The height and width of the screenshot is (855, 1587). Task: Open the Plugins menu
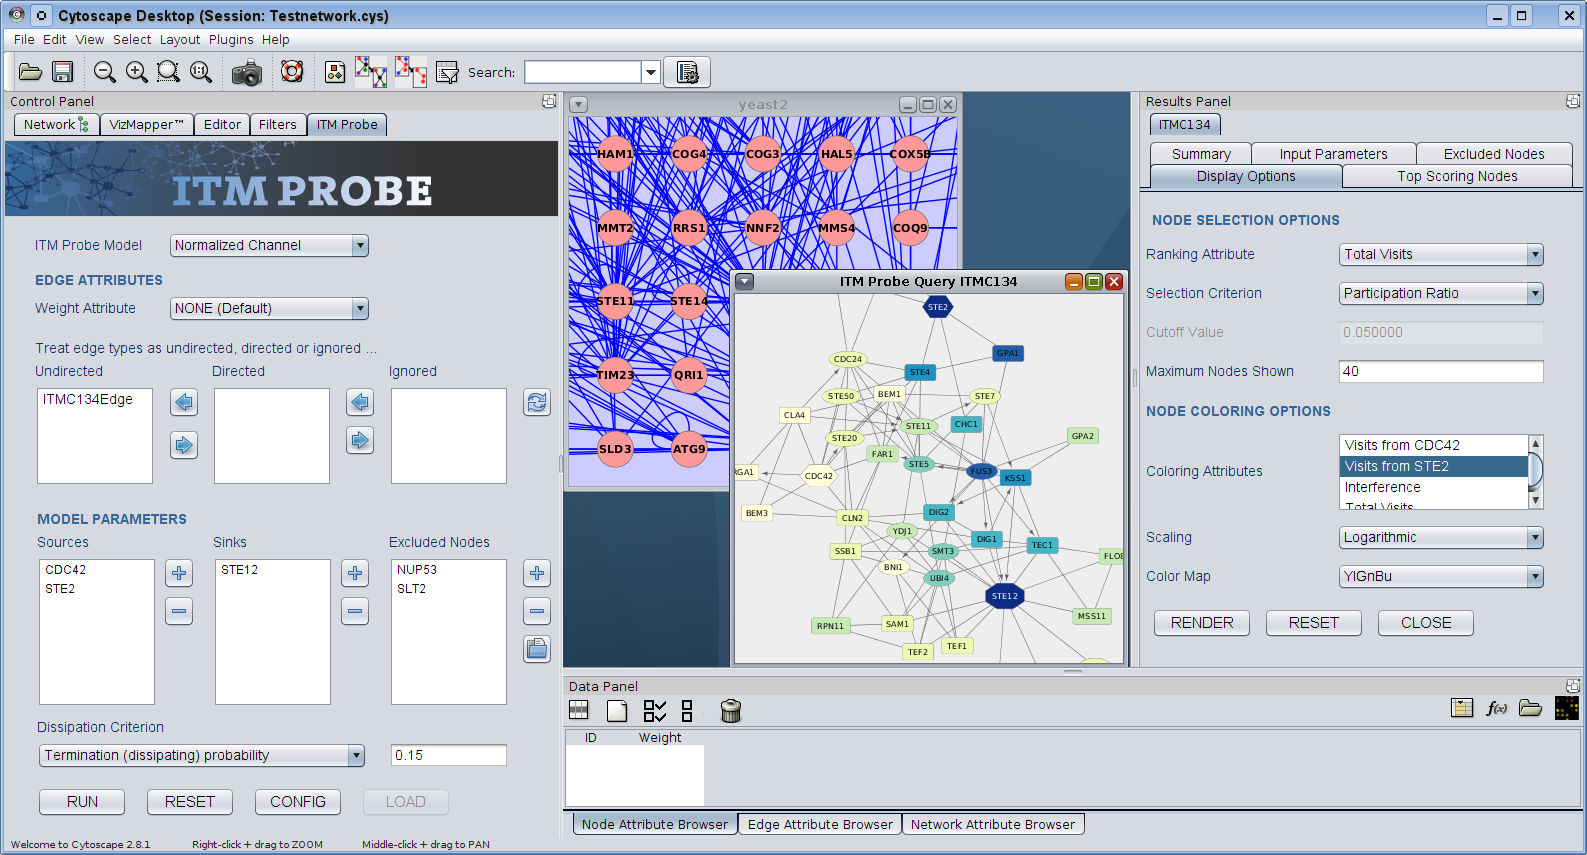[231, 39]
